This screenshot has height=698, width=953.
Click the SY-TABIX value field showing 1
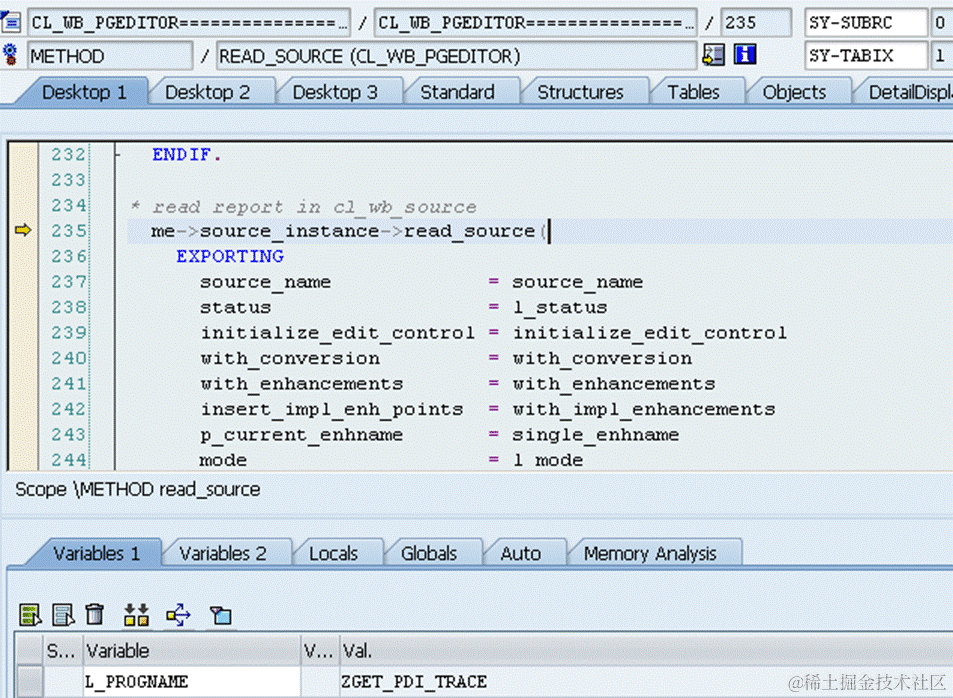[x=941, y=56]
